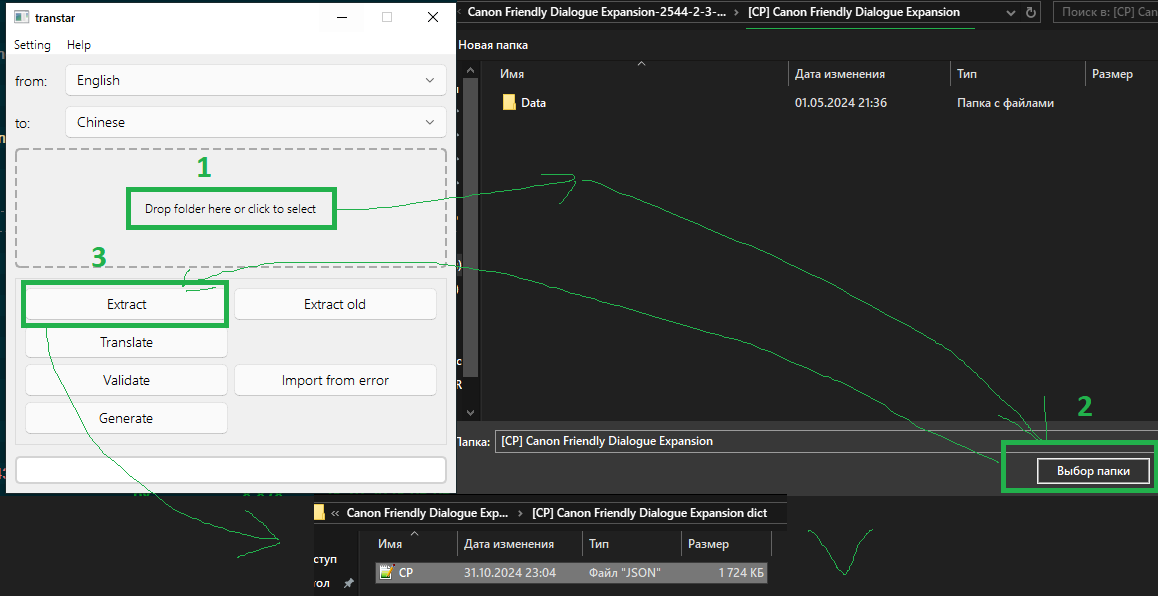Screen dimensions: 1158x596
Task: Select the Data folder icon
Action: coord(509,102)
